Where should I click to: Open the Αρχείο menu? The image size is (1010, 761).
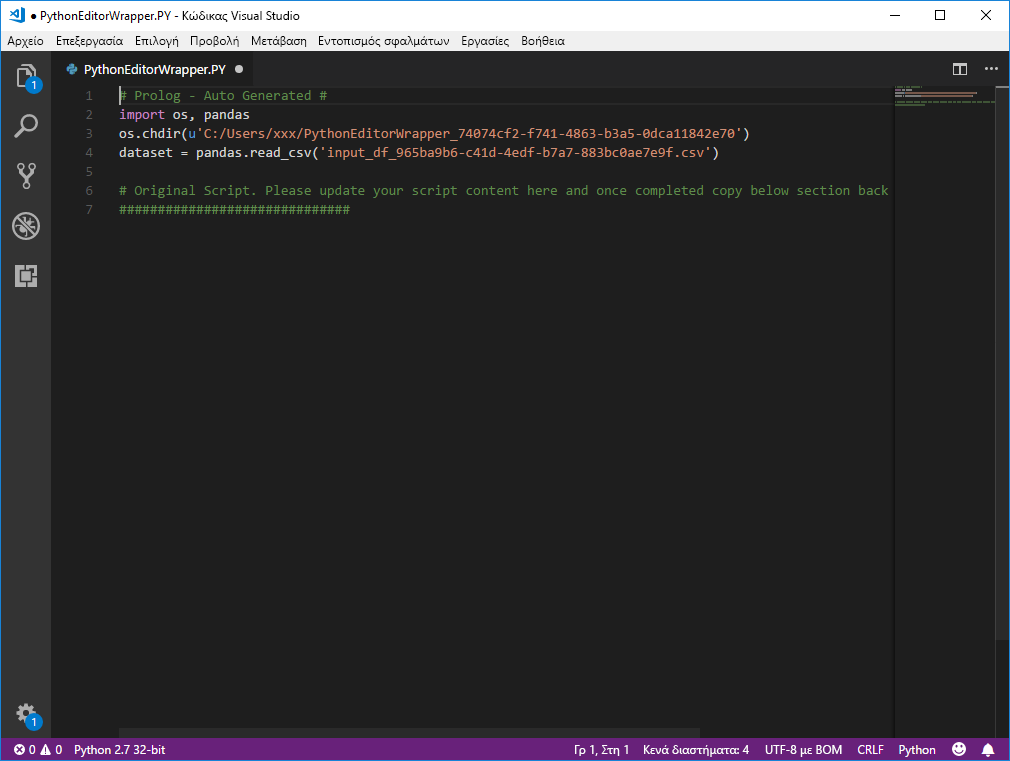pyautogui.click(x=26, y=41)
